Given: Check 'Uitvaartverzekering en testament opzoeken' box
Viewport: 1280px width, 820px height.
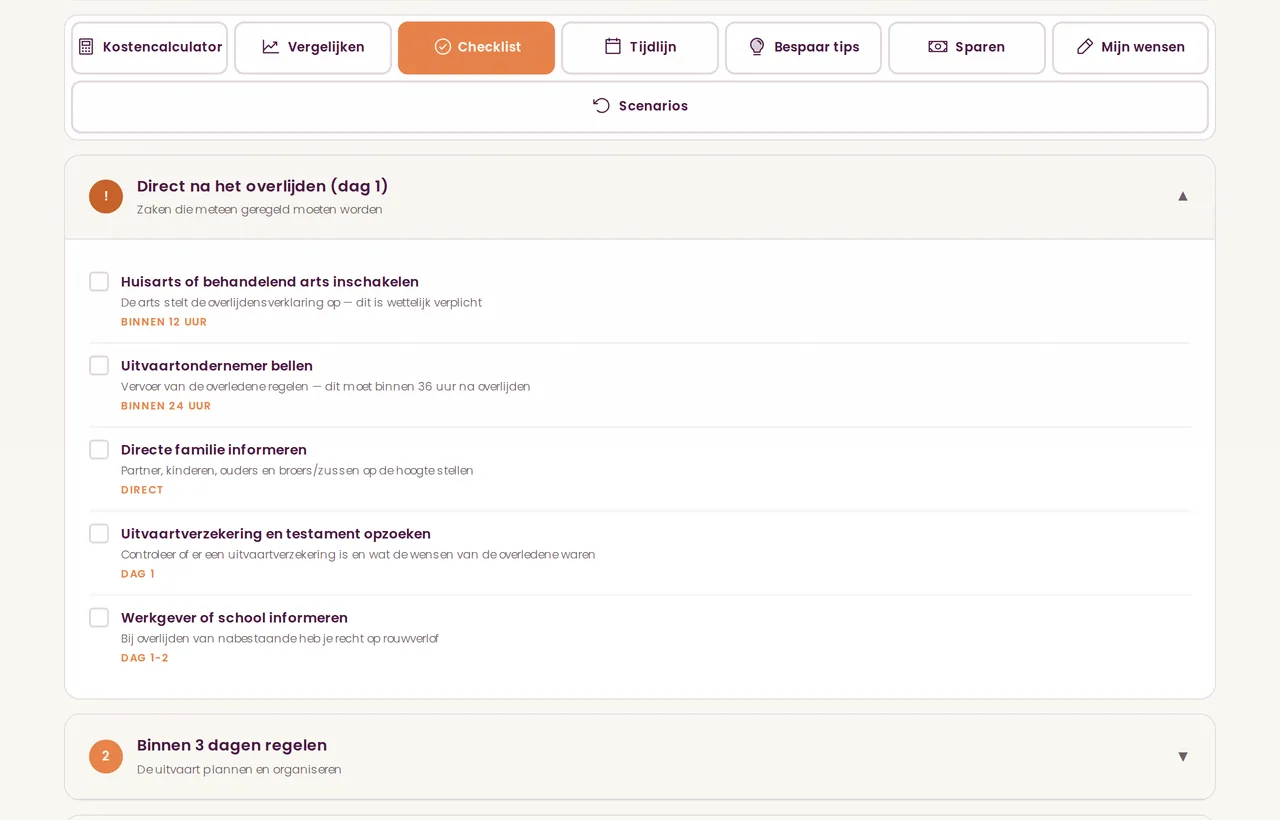Looking at the screenshot, I should coord(99,534).
